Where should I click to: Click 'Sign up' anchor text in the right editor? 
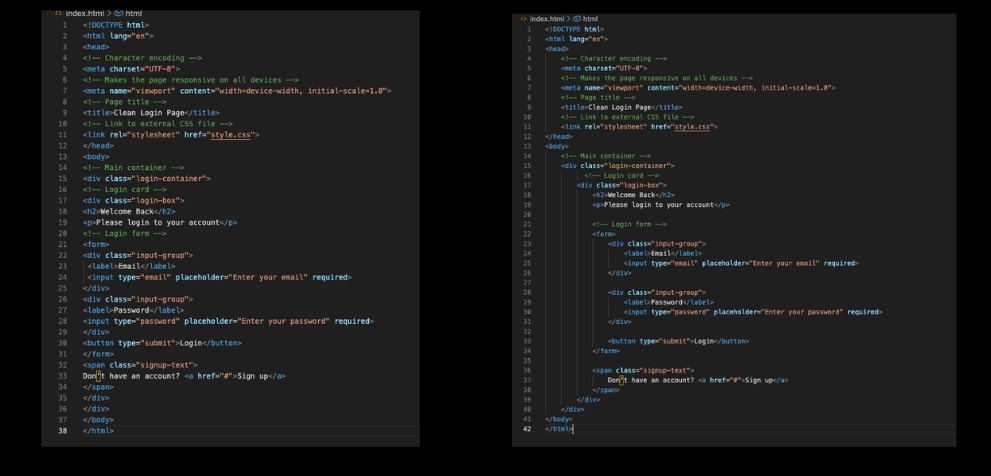[762, 380]
